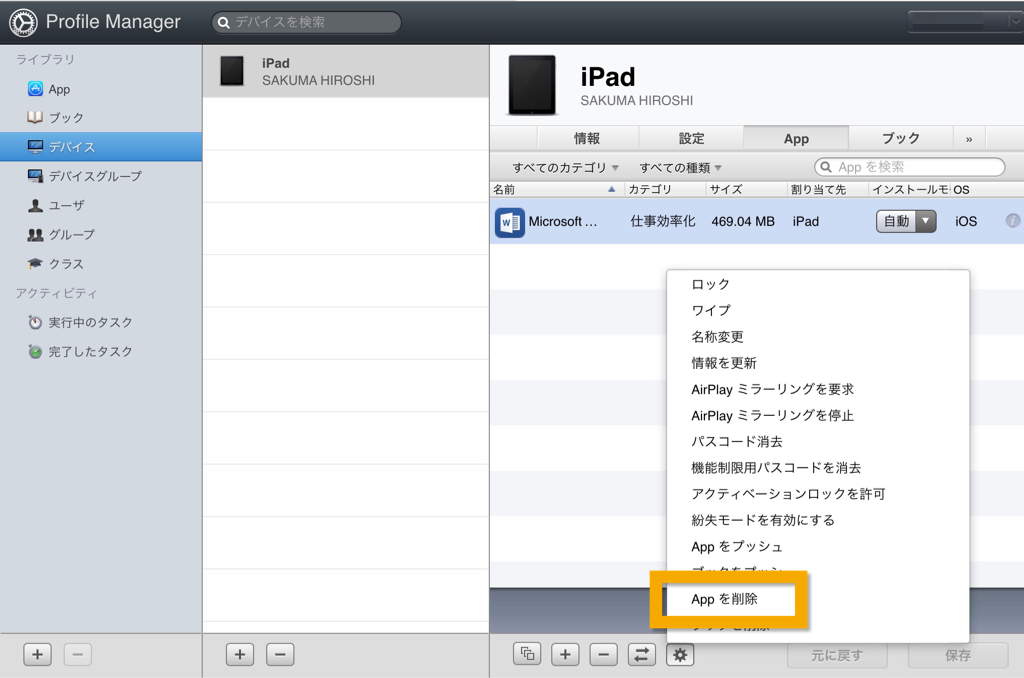Open the user menu dropdown at top right
The height and width of the screenshot is (678, 1024).
click(x=965, y=22)
